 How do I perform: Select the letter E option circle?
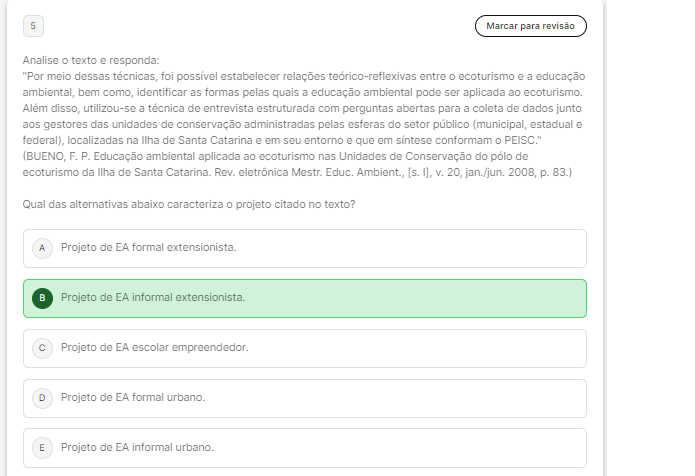42,447
